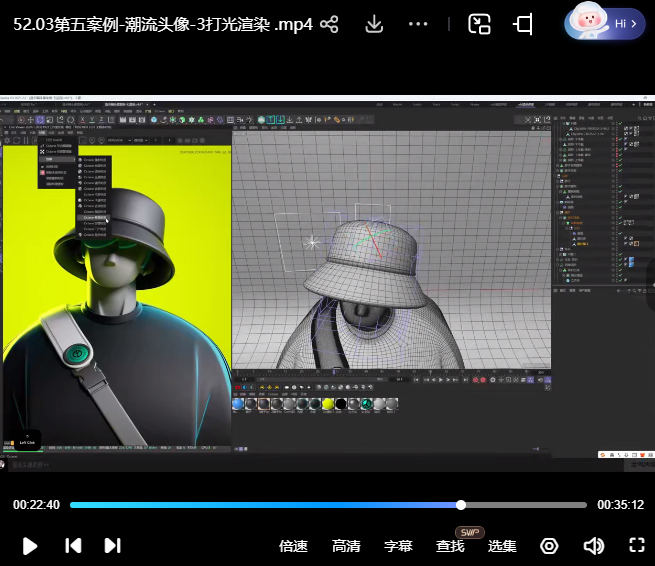Click the widescreen theater mode icon
655x566 pixels.
coord(523,24)
